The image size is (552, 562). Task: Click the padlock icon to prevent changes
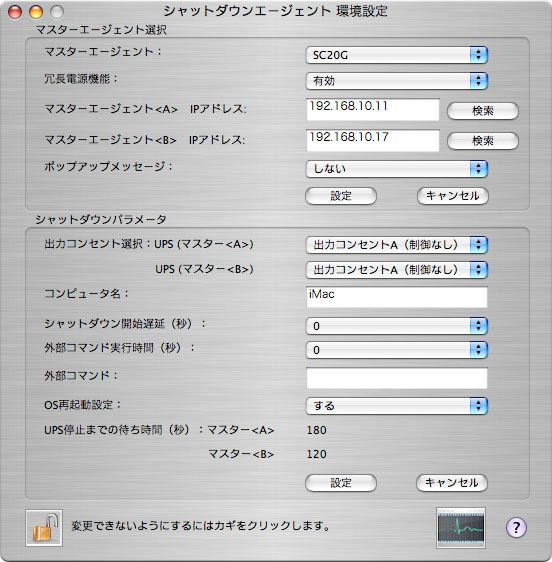pyautogui.click(x=44, y=528)
